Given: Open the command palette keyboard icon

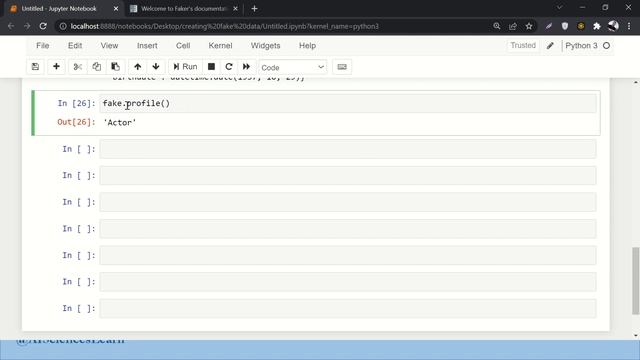Looking at the screenshot, I should pyautogui.click(x=342, y=67).
